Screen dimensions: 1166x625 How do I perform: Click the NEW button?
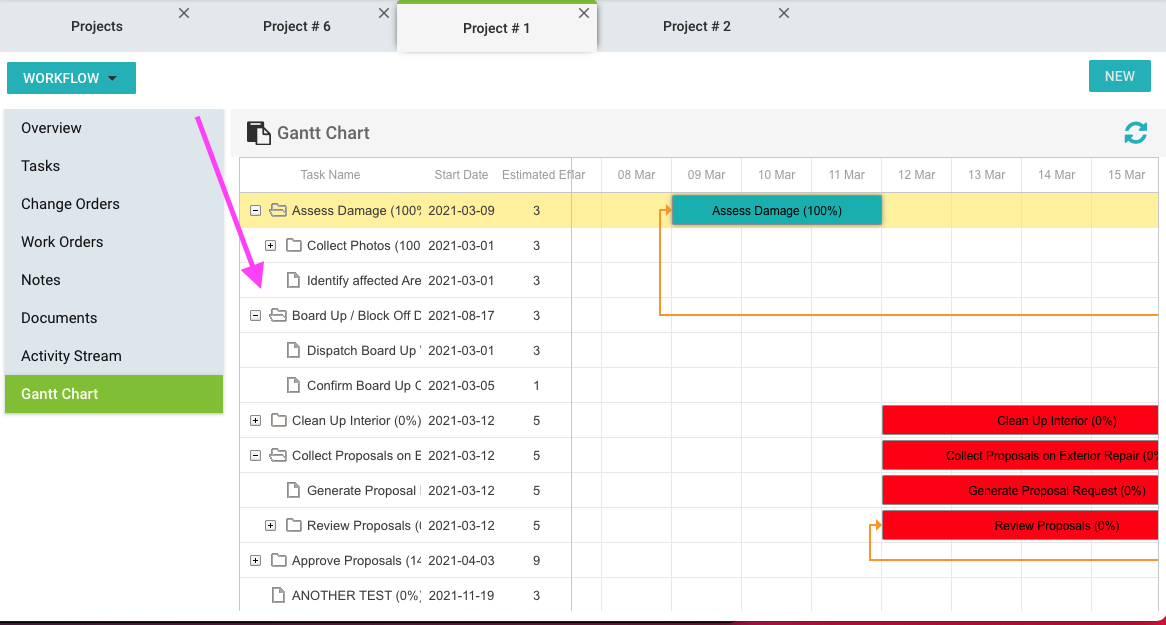point(1119,75)
